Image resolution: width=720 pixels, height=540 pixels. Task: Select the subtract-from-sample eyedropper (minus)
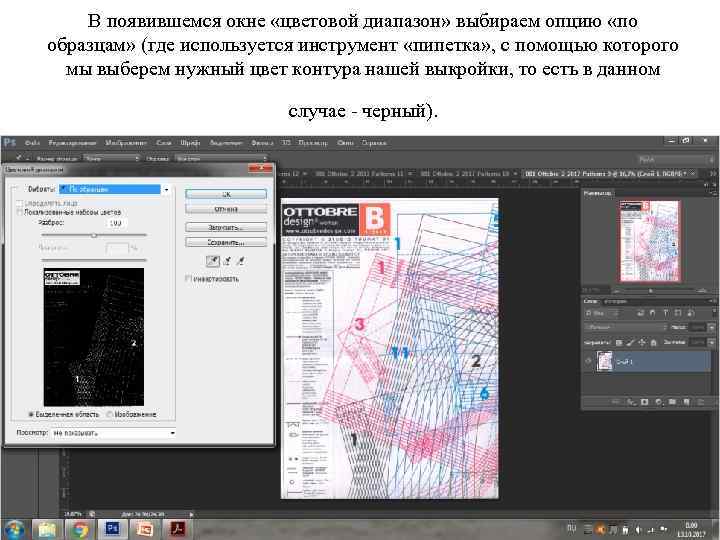(240, 261)
